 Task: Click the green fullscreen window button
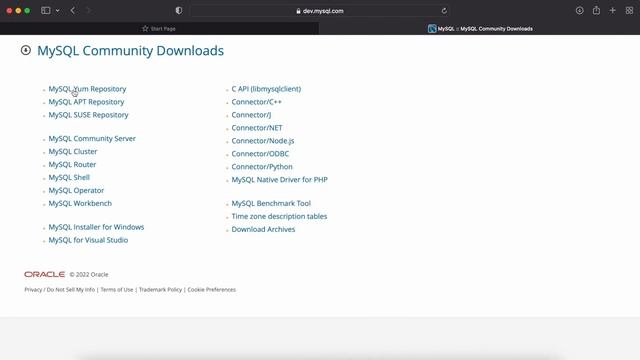(x=27, y=11)
